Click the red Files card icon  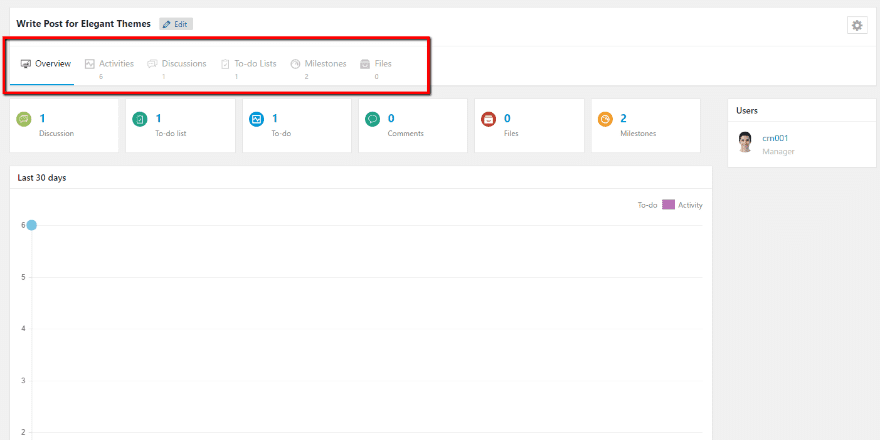(489, 119)
